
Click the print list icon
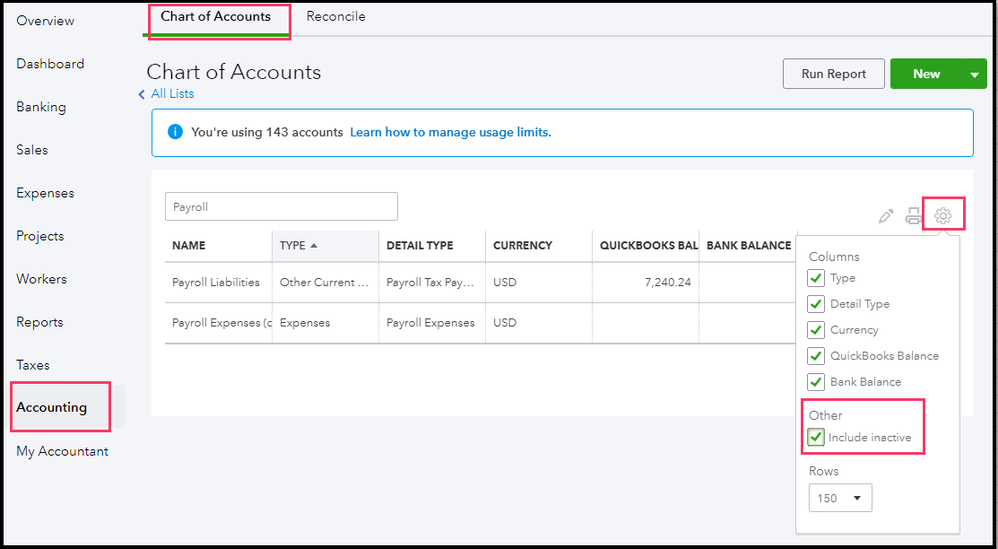coord(913,216)
